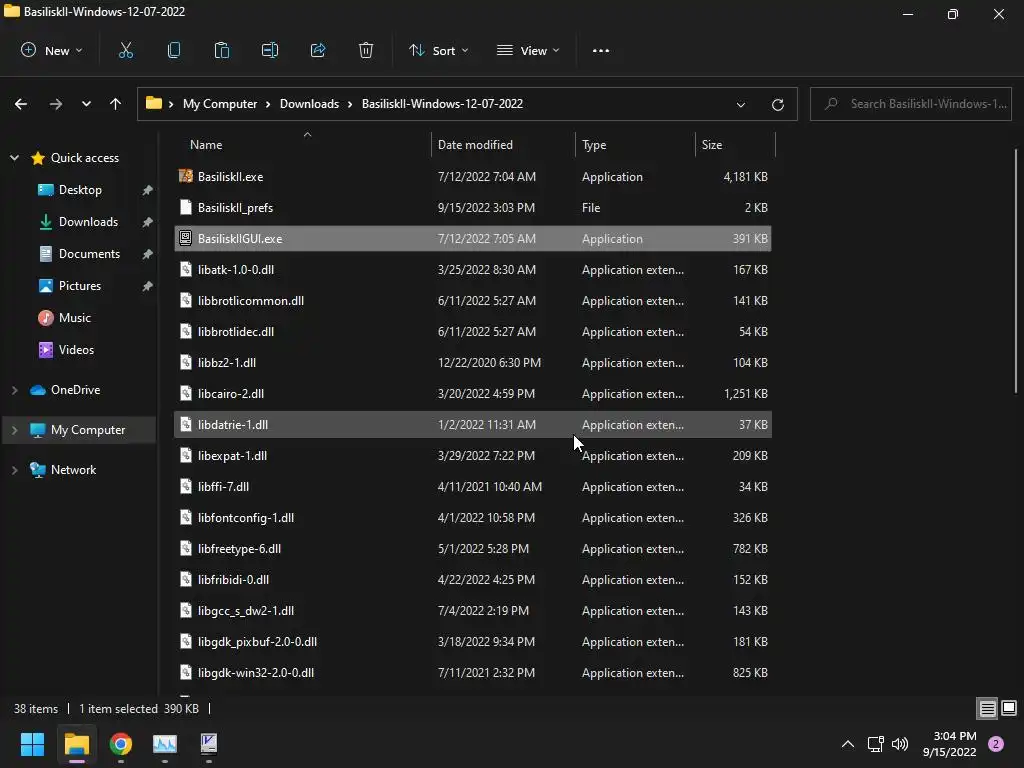This screenshot has width=1024, height=768.
Task: Click the BasiliskII.exe application icon
Action: click(x=185, y=176)
